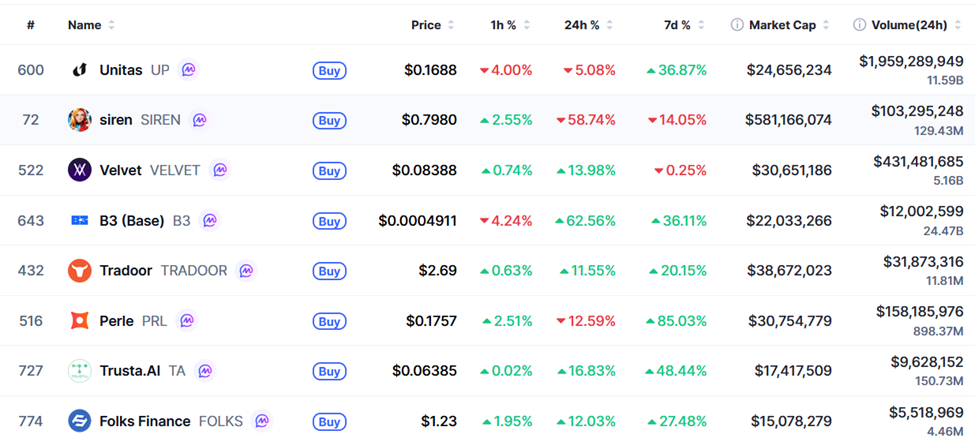The width and height of the screenshot is (975, 438).
Task: Click the Unitas coin logo icon
Action: coord(80,70)
